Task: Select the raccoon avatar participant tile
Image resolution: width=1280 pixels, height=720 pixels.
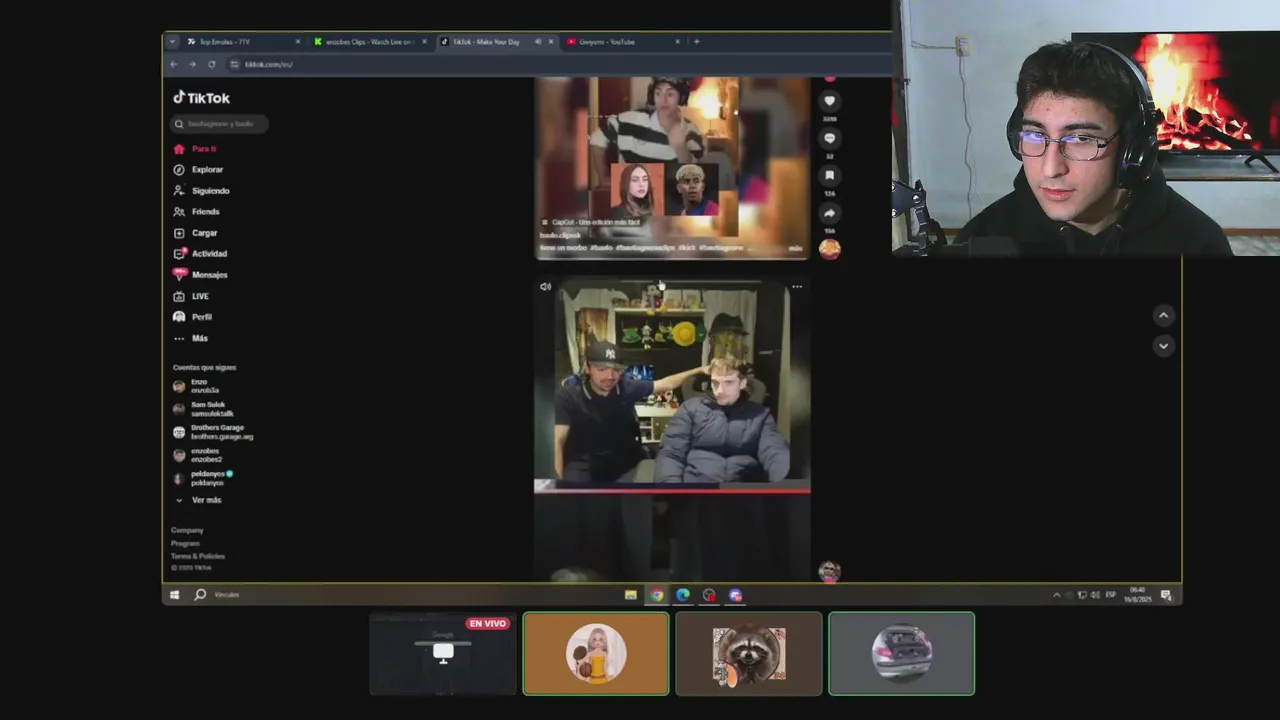Action: 749,654
